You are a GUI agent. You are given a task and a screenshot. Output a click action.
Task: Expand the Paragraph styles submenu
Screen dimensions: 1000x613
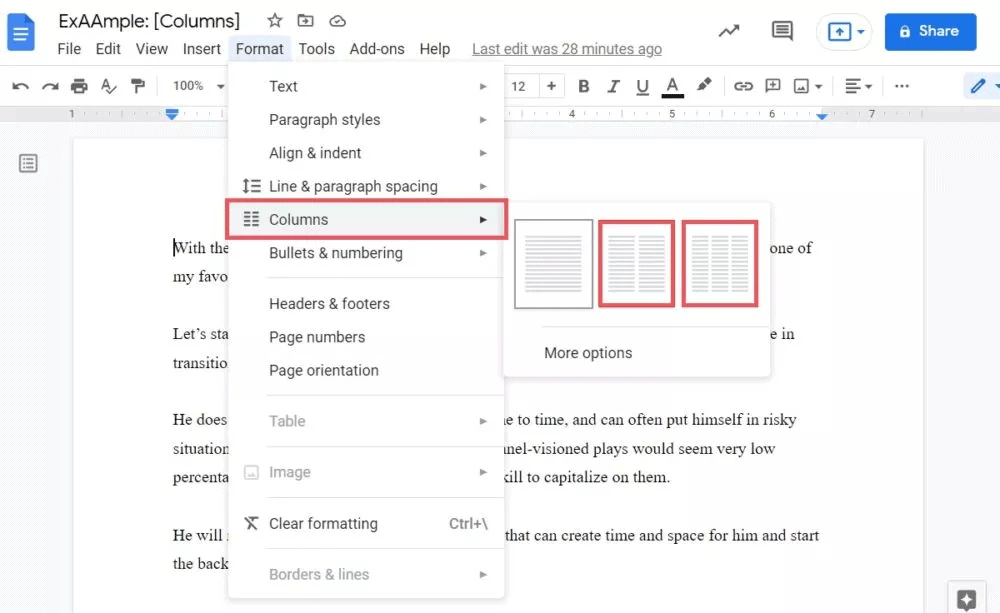point(366,120)
